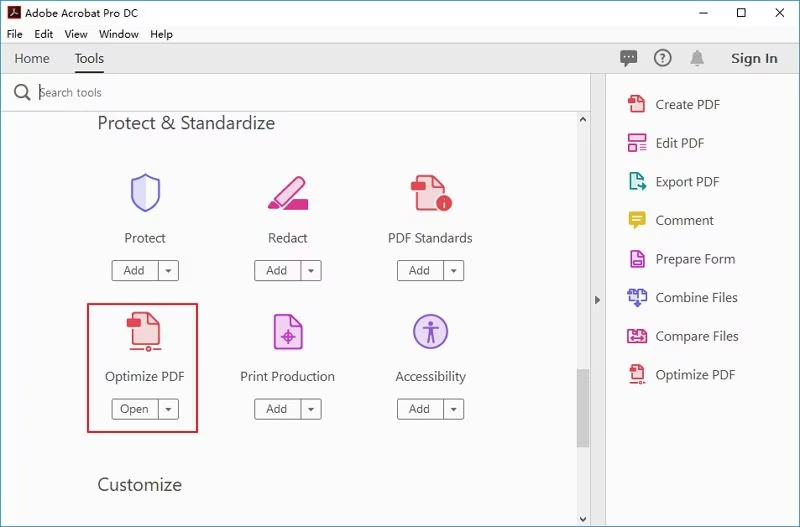This screenshot has width=800, height=527.
Task: Click the Comment speech bubble icon in the sidebar
Action: [x=637, y=220]
